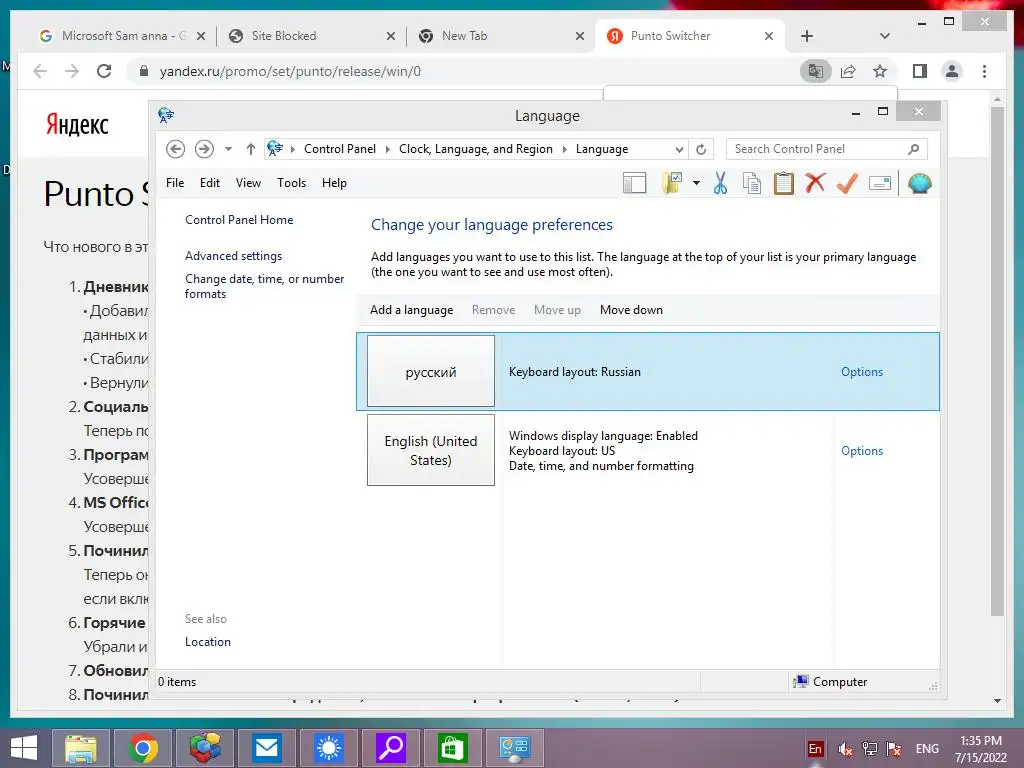Click Clock, Language, and Region breadcrumb
The width and height of the screenshot is (1024, 768).
(476, 149)
